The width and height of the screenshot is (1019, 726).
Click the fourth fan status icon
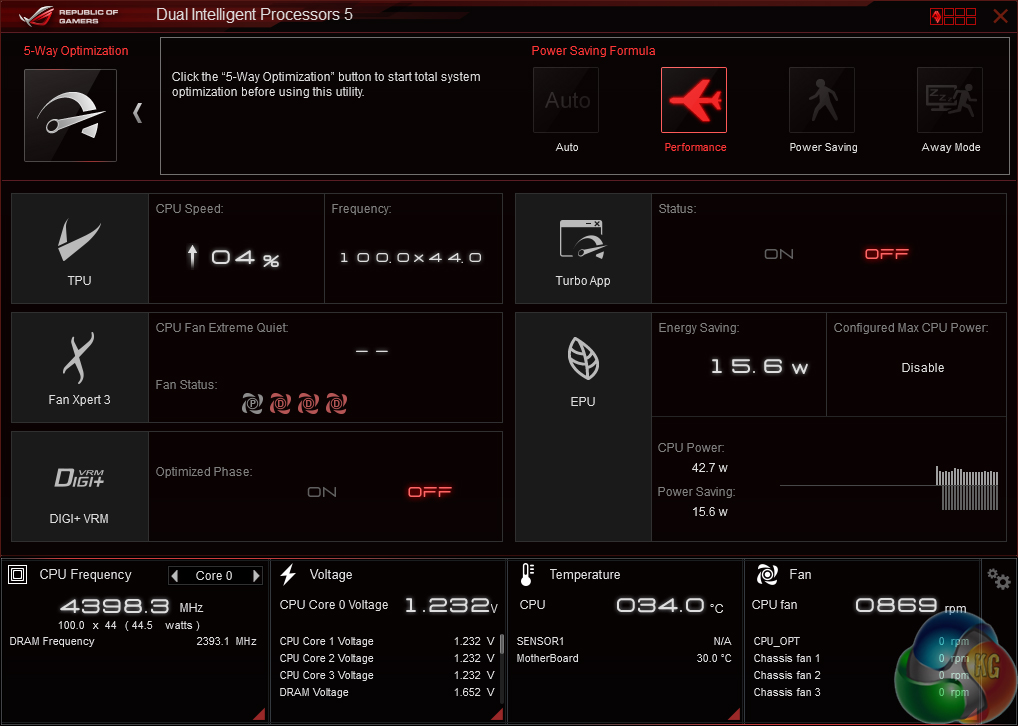coord(336,404)
